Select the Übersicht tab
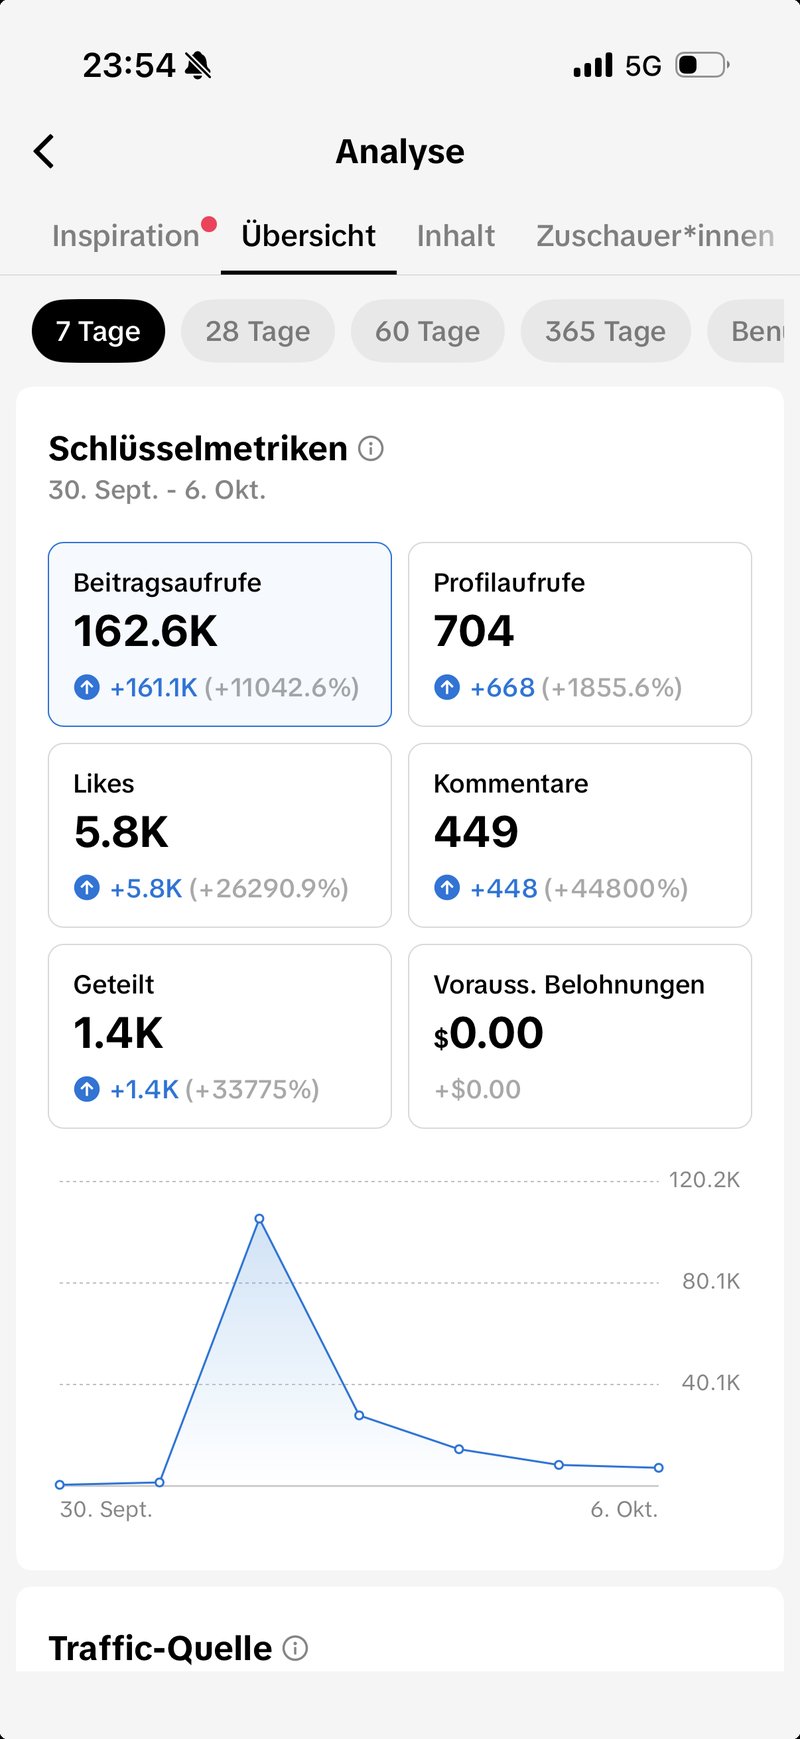Viewport: 800px width, 1739px height. 308,236
